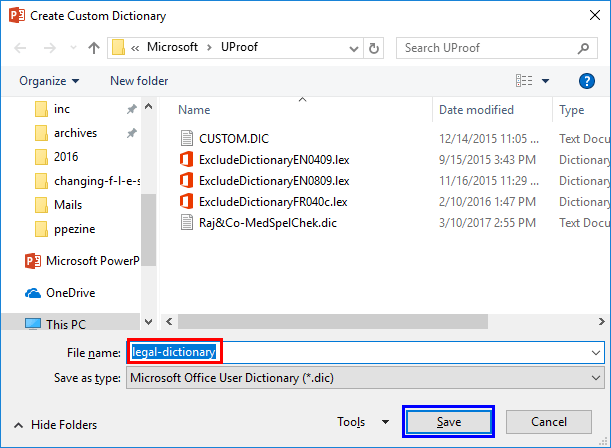611x448 pixels.
Task: Open the Organize menu
Action: (49, 81)
